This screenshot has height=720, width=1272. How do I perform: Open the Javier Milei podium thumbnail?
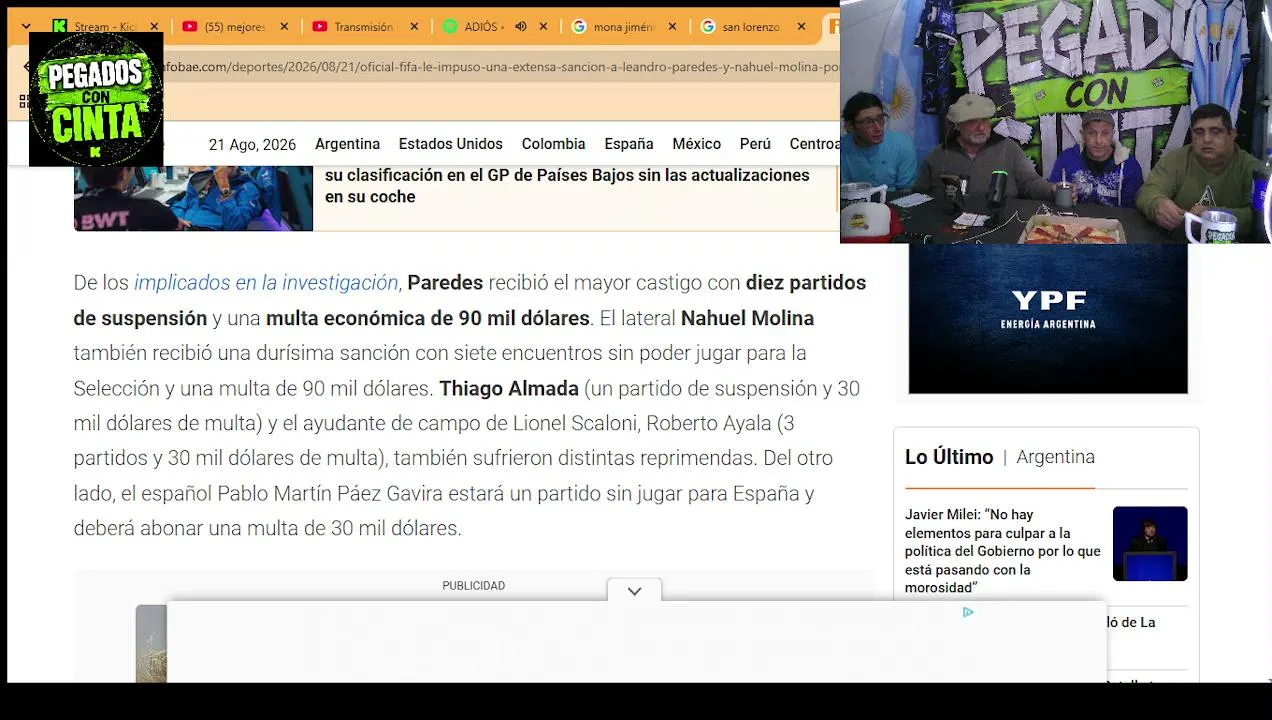click(1150, 543)
